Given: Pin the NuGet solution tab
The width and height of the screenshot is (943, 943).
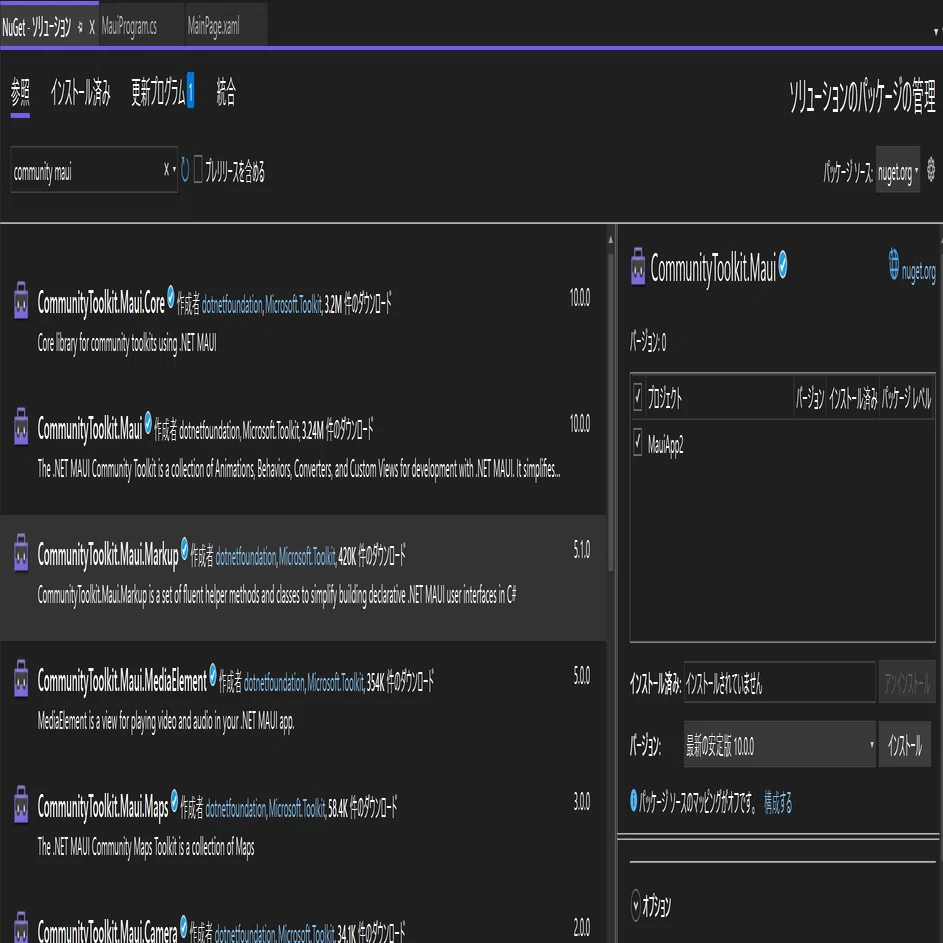Looking at the screenshot, I should (80, 26).
